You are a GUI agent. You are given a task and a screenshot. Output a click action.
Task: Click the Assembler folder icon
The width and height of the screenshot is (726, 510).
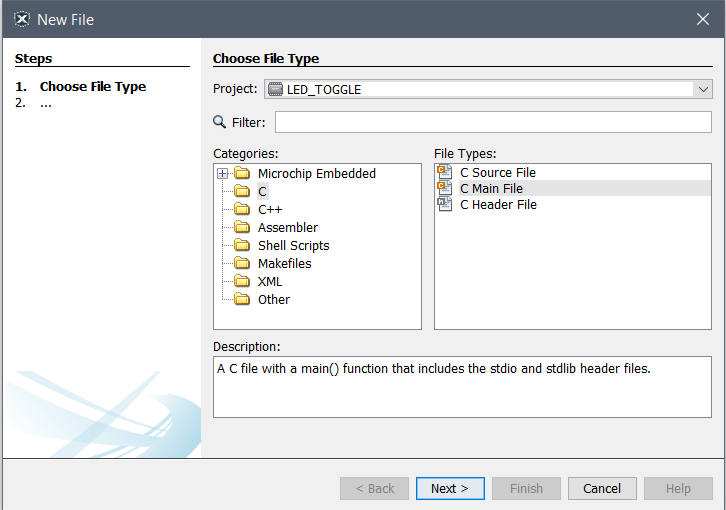(x=241, y=228)
